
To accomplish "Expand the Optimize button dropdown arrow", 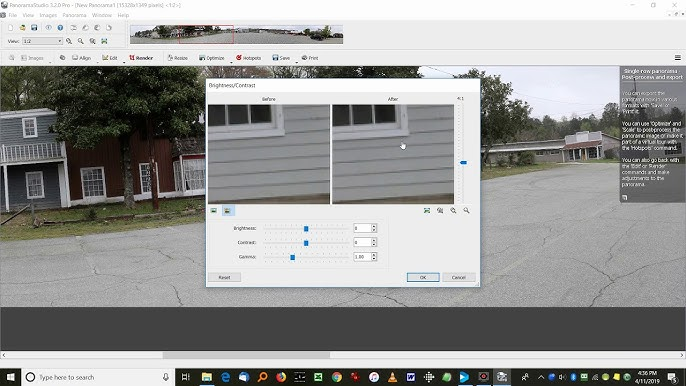I will point(231,62).
